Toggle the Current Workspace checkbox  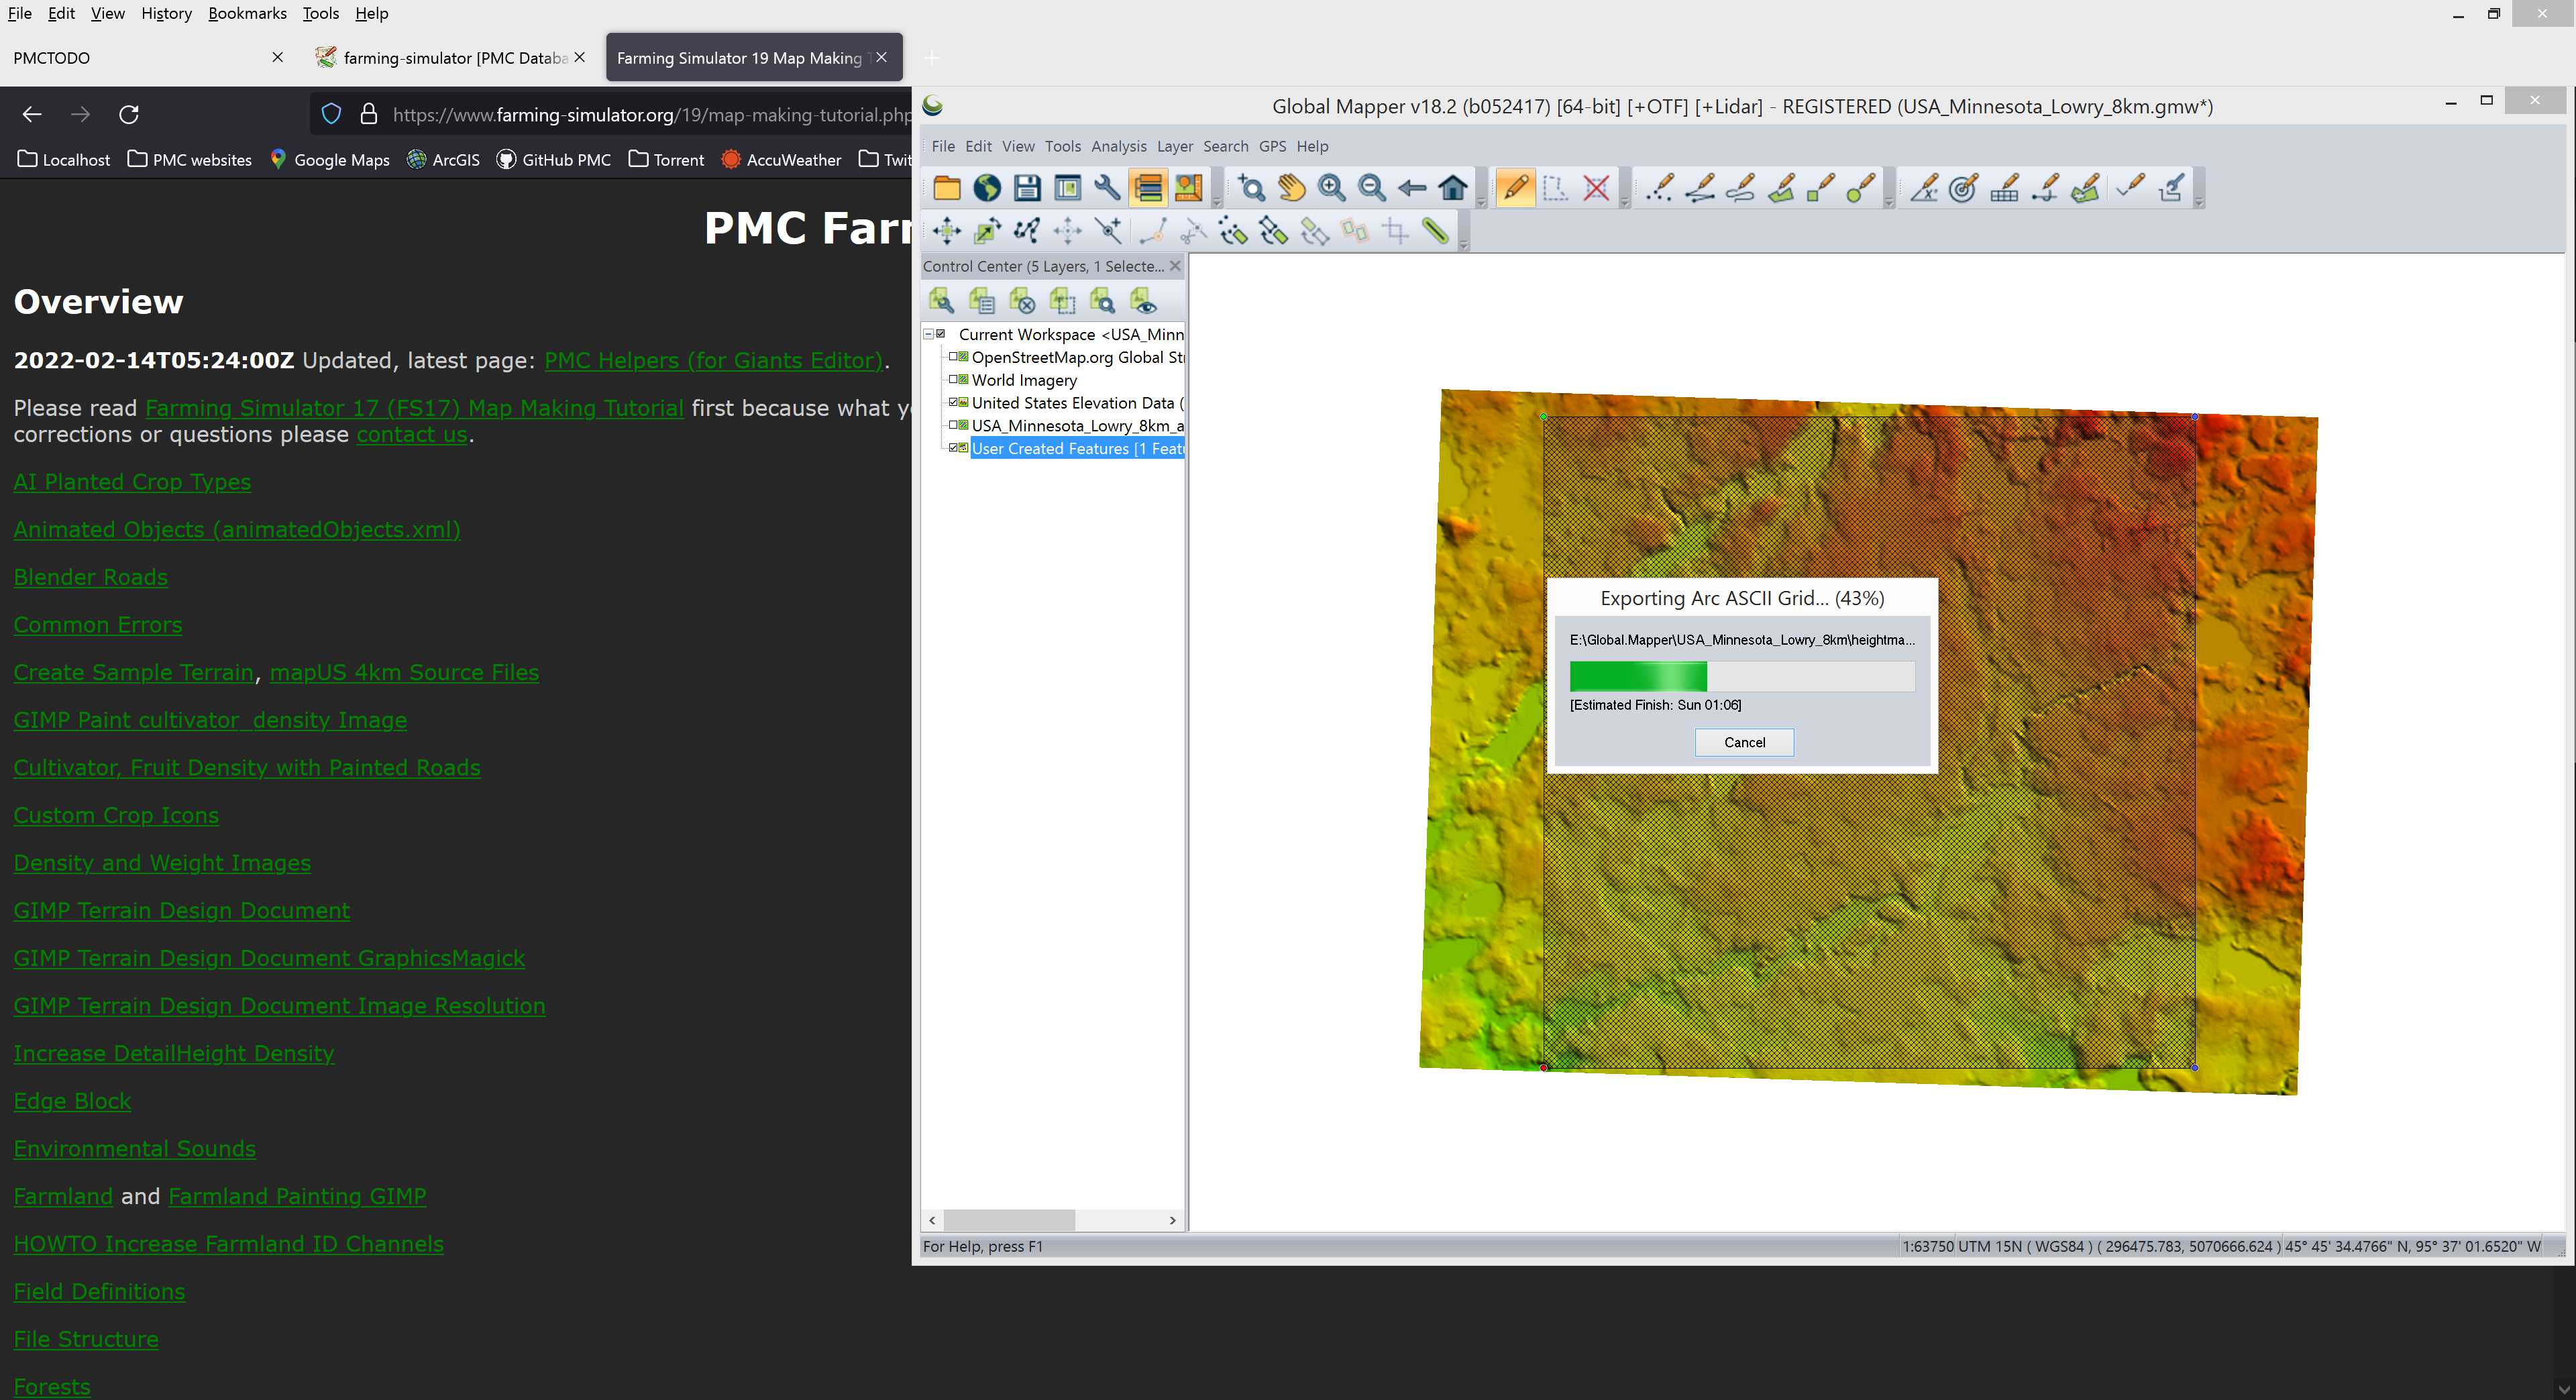(x=941, y=334)
